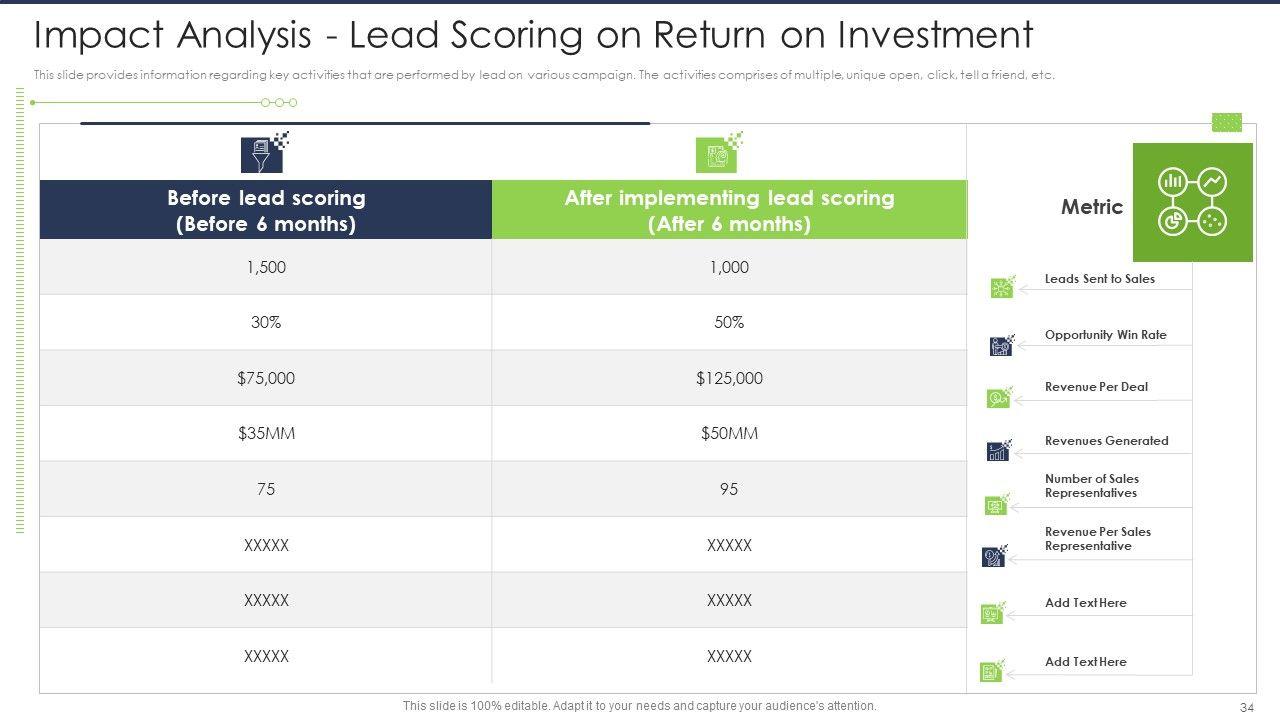Click the icon beside Revenue Per Deal
Viewport: 1280px width, 720px height.
coord(999,398)
